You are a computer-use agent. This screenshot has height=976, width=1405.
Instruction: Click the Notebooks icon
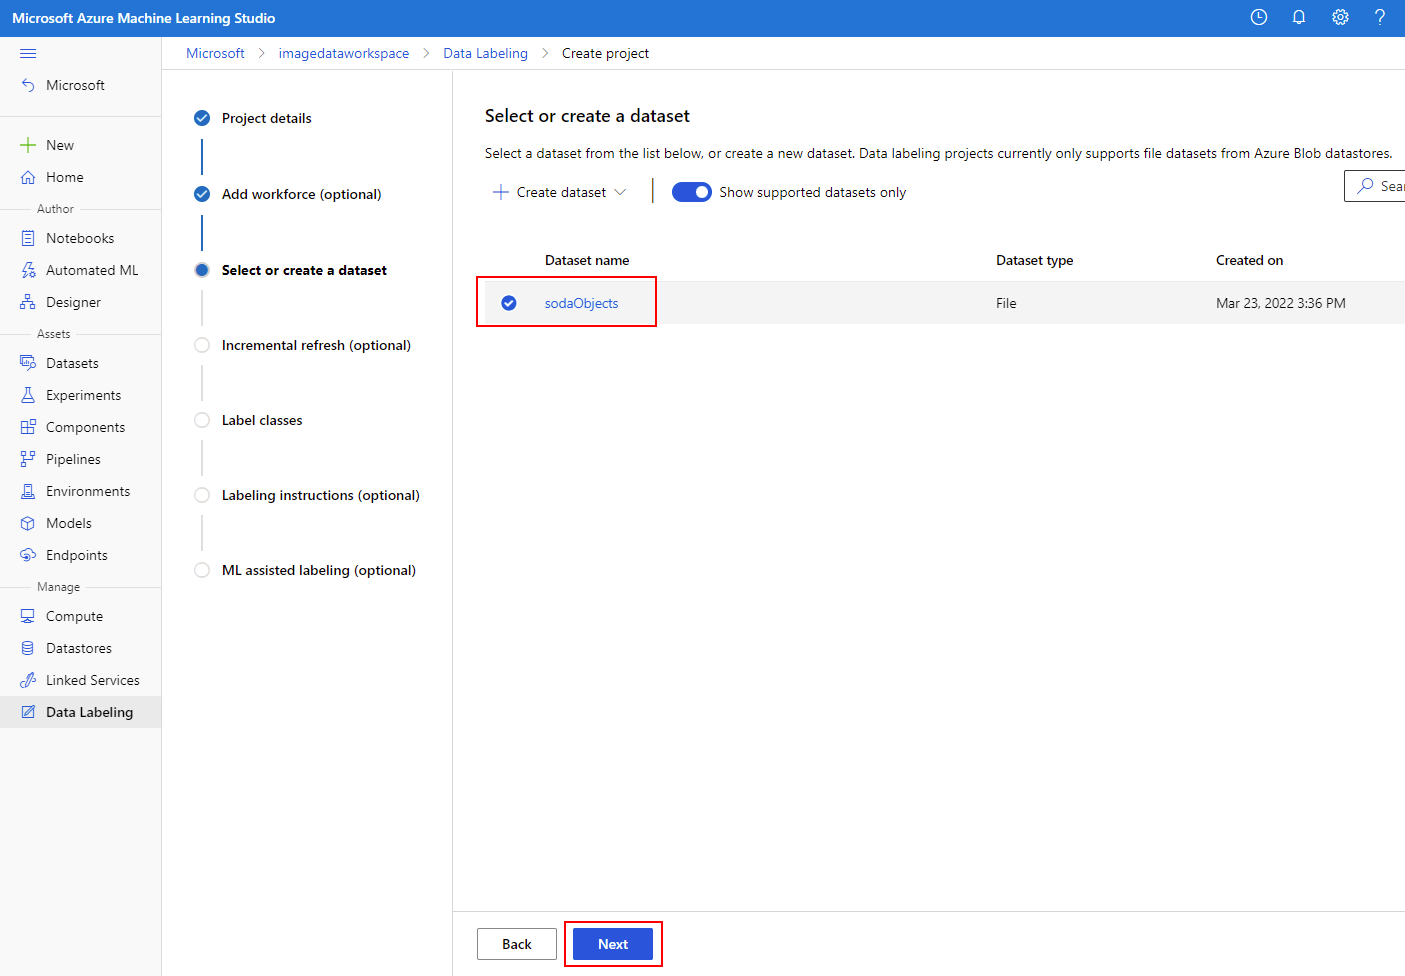click(x=28, y=238)
